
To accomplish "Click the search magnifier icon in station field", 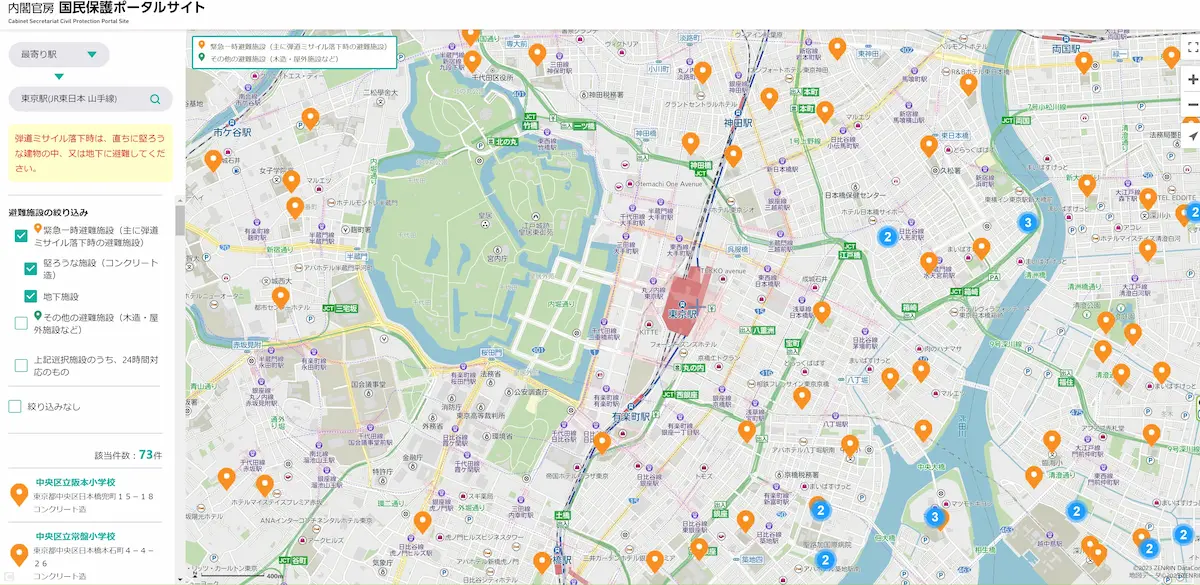I will tap(155, 99).
